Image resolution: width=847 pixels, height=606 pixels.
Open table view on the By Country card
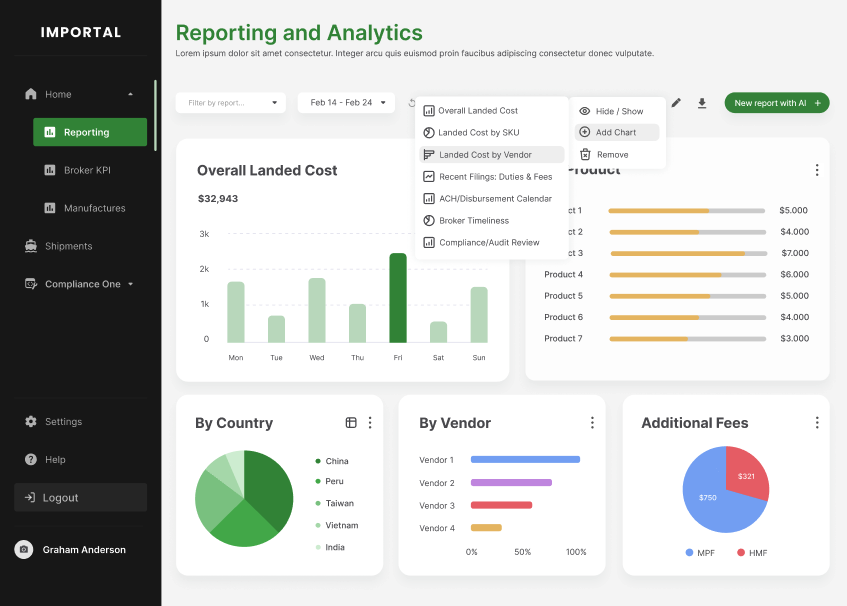point(350,422)
